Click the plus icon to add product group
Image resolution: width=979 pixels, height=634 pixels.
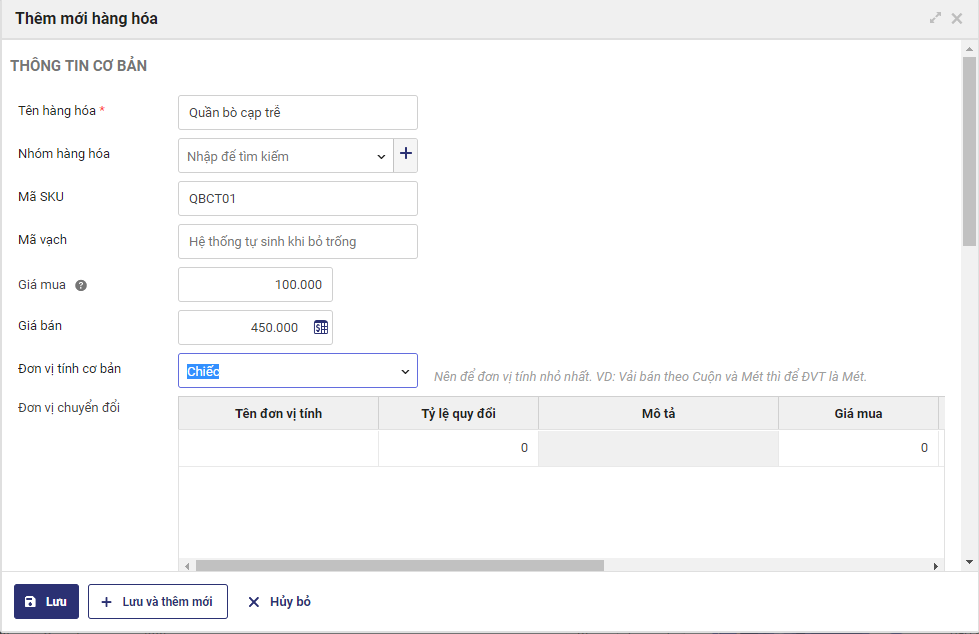coord(406,155)
